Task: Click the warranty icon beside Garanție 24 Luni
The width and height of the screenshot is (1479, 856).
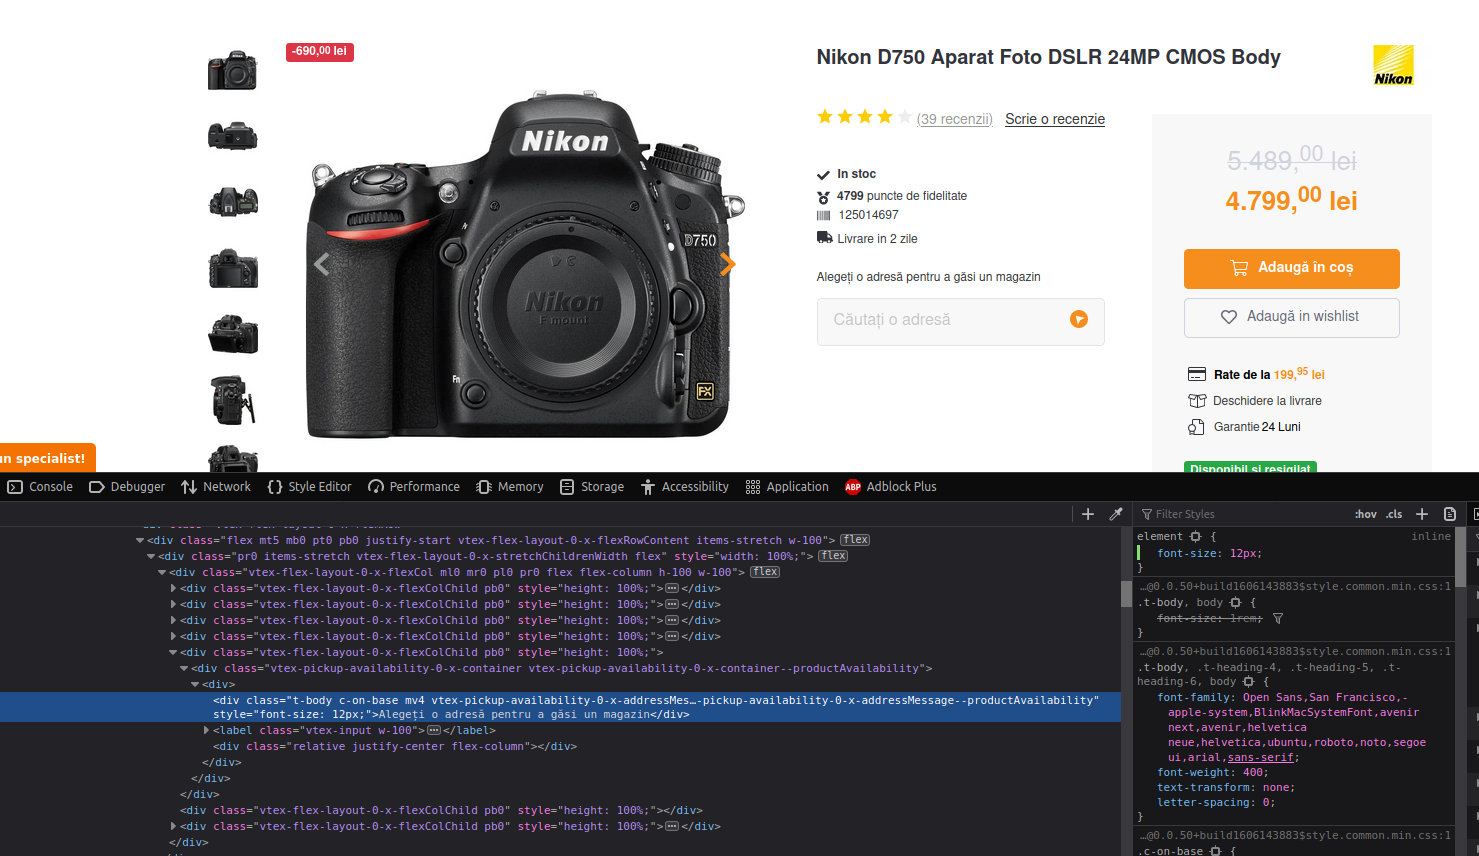Action: (1196, 427)
